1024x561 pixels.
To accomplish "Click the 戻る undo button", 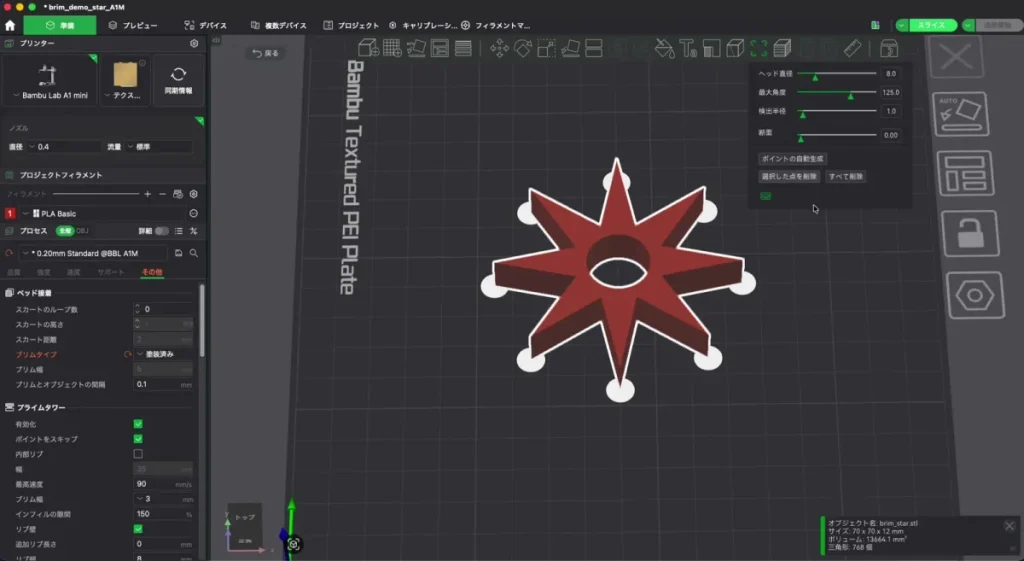I will coord(265,54).
